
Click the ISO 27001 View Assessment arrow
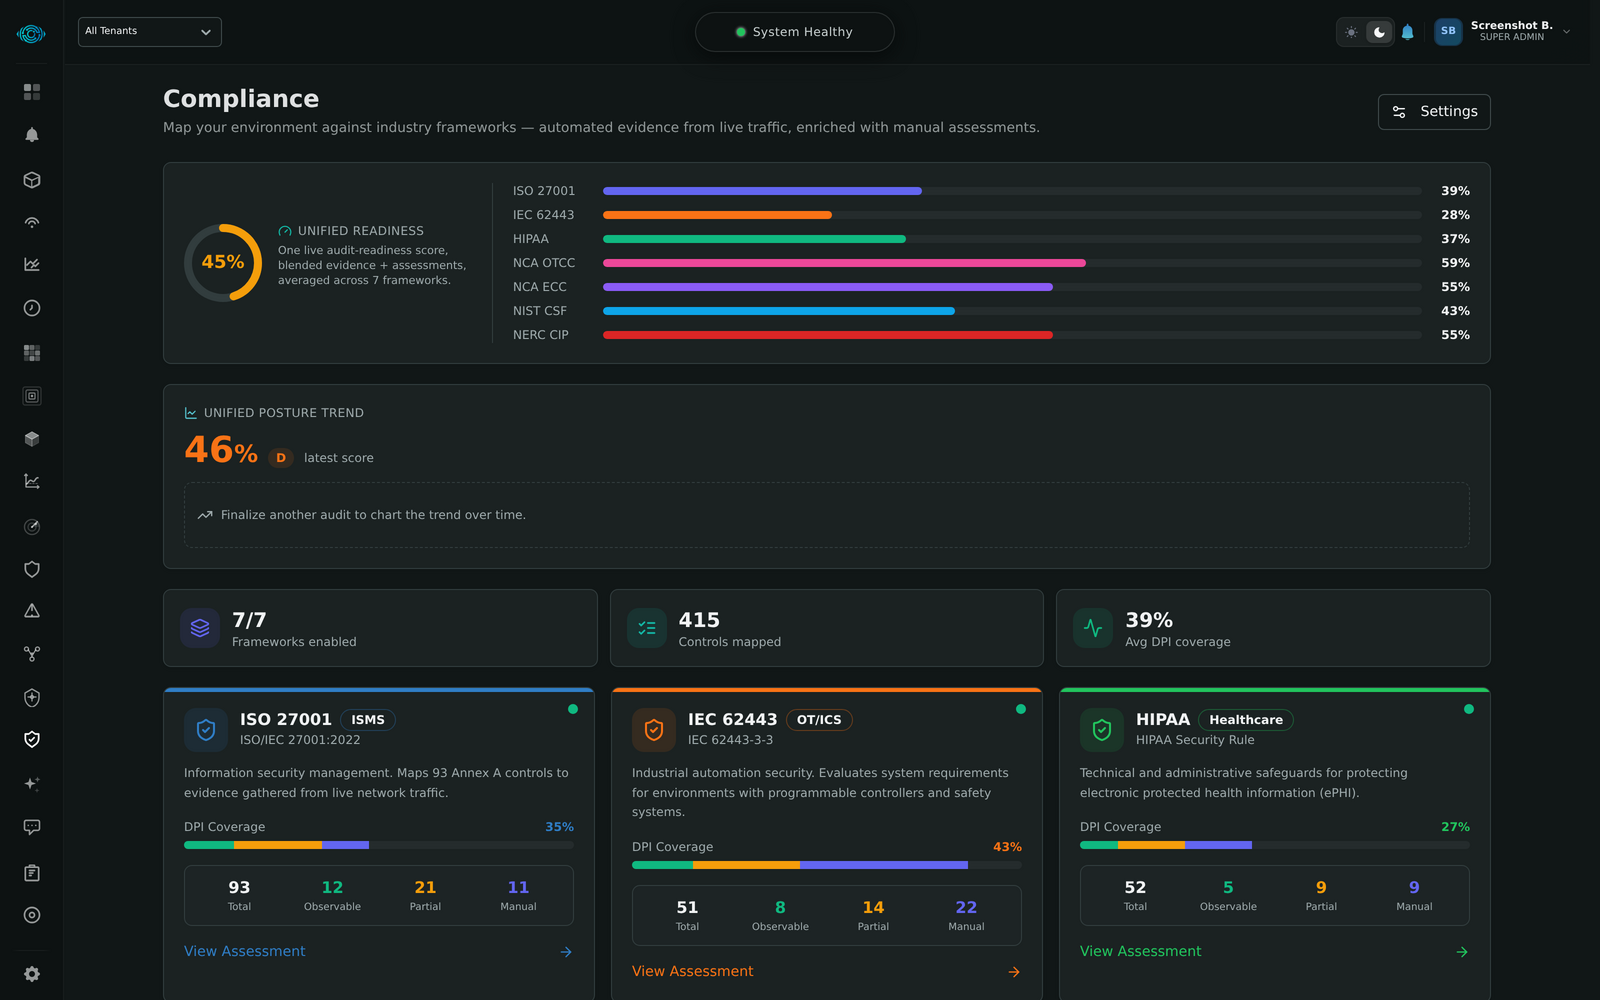(566, 952)
